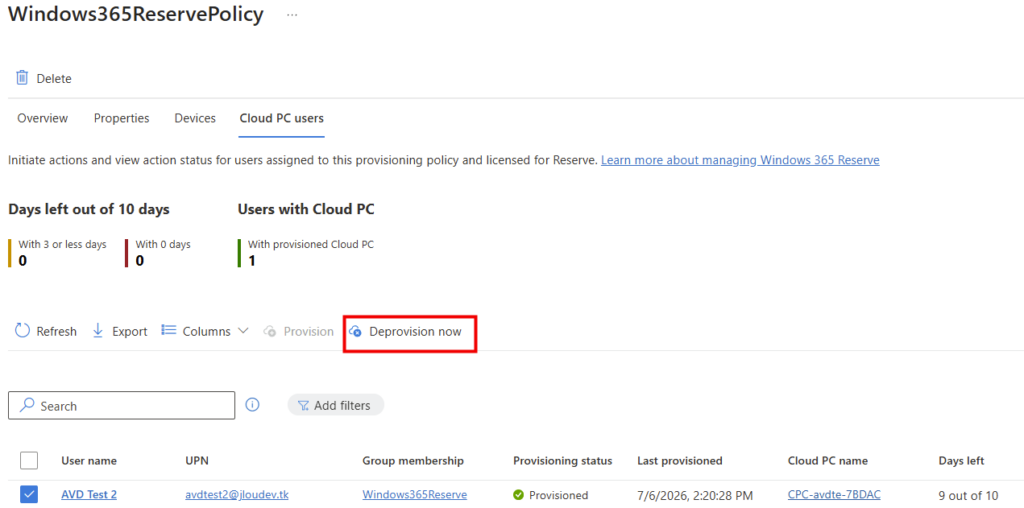Click the Refresh label text

[56, 332]
